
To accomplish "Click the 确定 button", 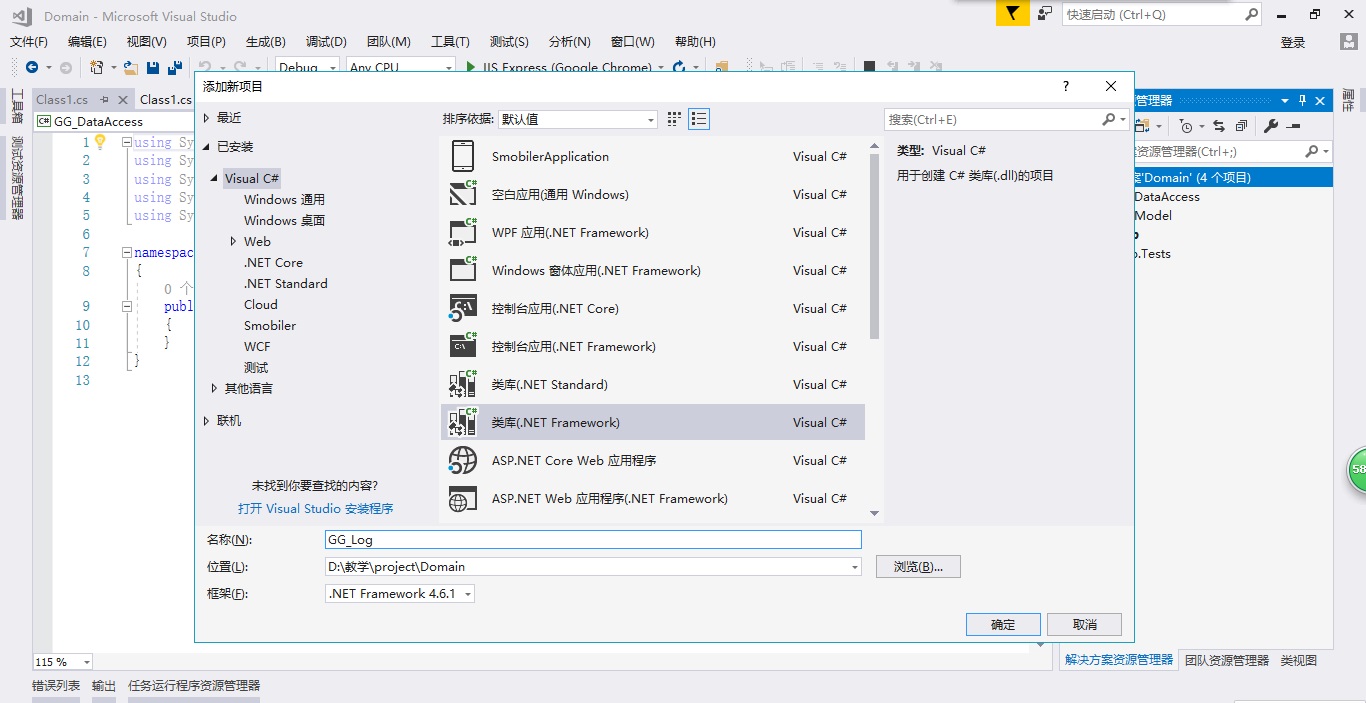I will (1003, 624).
